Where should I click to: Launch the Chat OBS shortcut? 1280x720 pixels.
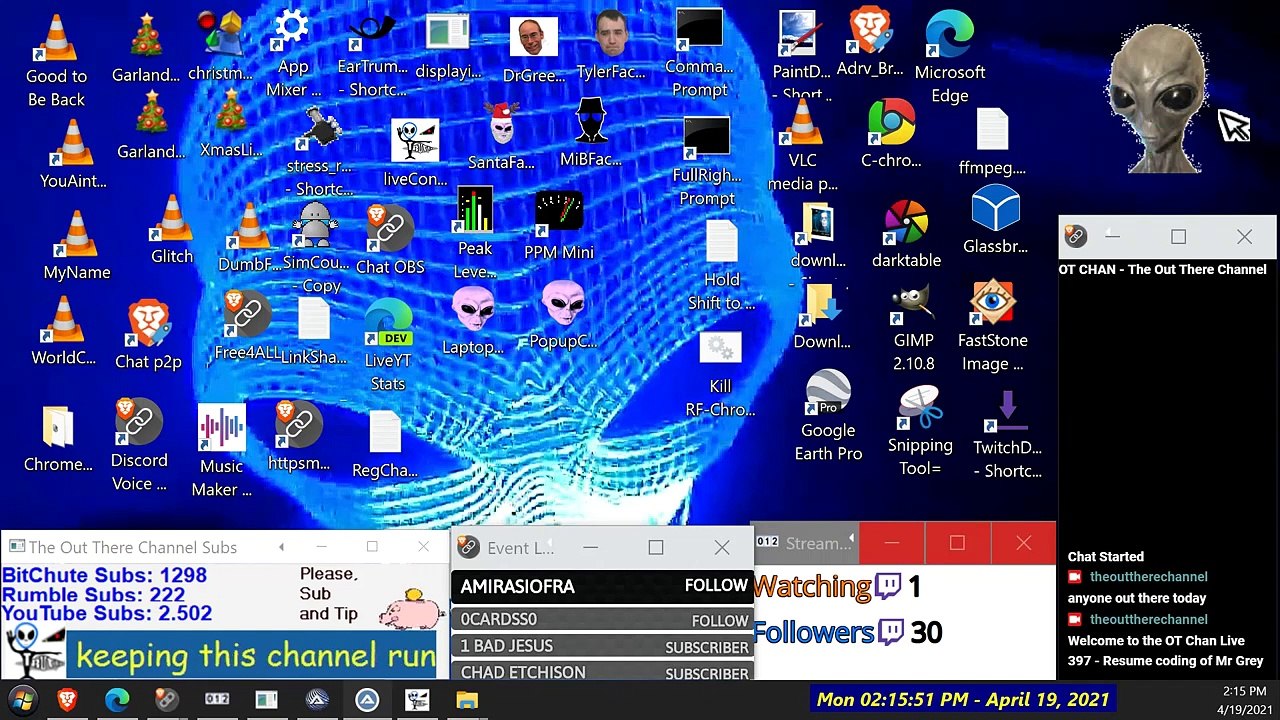click(390, 240)
